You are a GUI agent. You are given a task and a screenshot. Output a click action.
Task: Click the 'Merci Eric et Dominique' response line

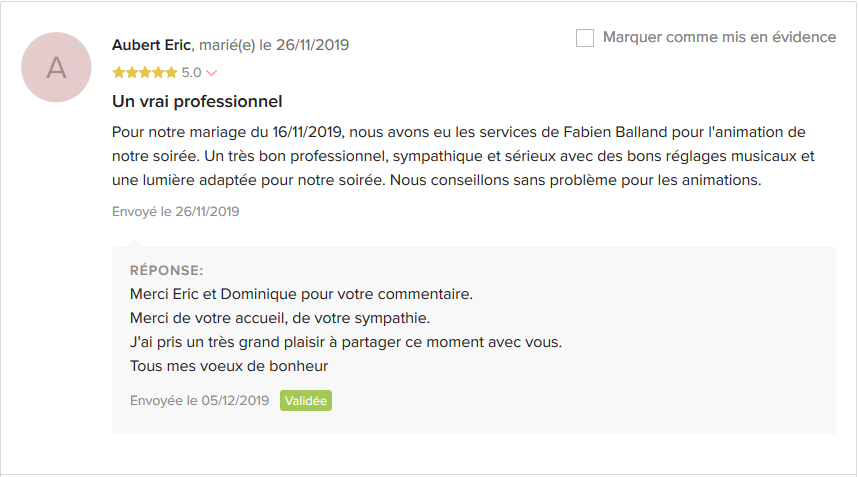coord(301,294)
